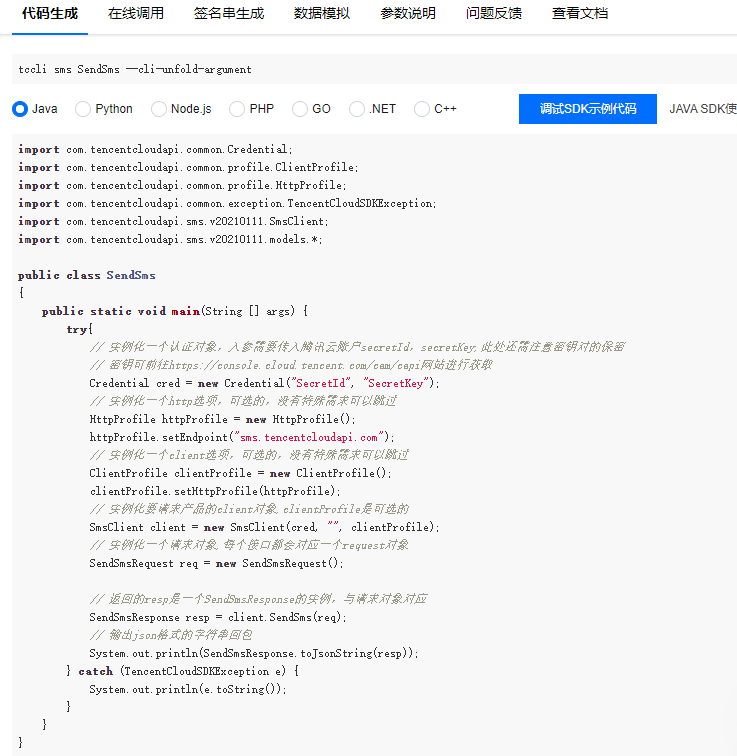
Task: Choose the GO language option
Action: tap(300, 109)
